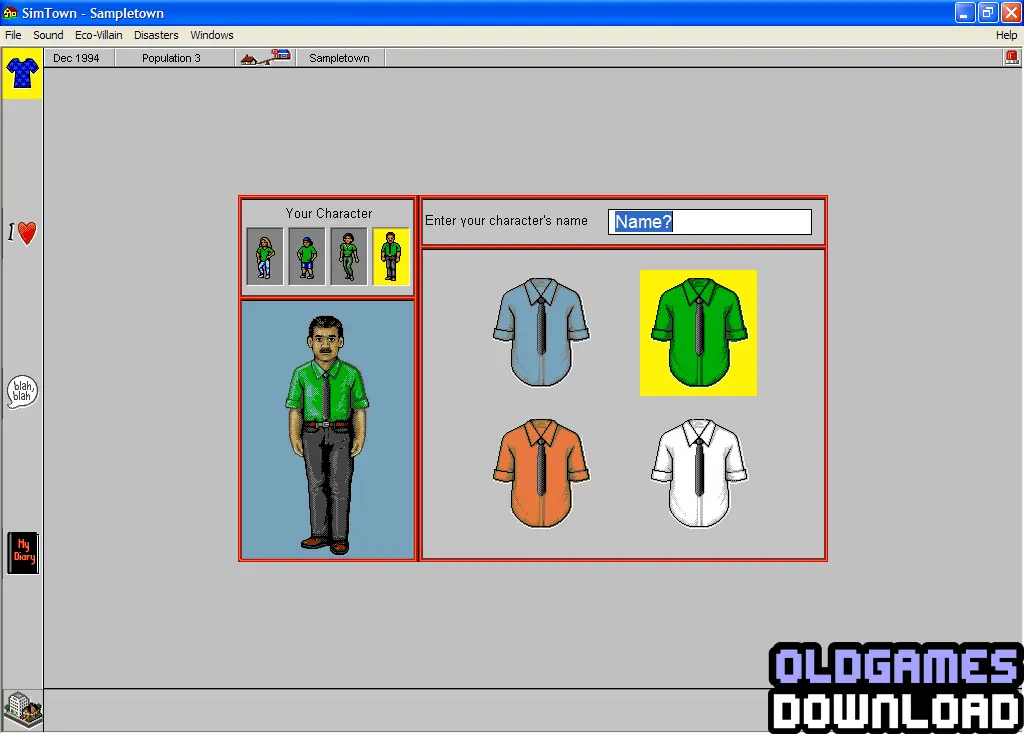Pick the green shirt with tie
The width and height of the screenshot is (1024, 734).
(698, 332)
